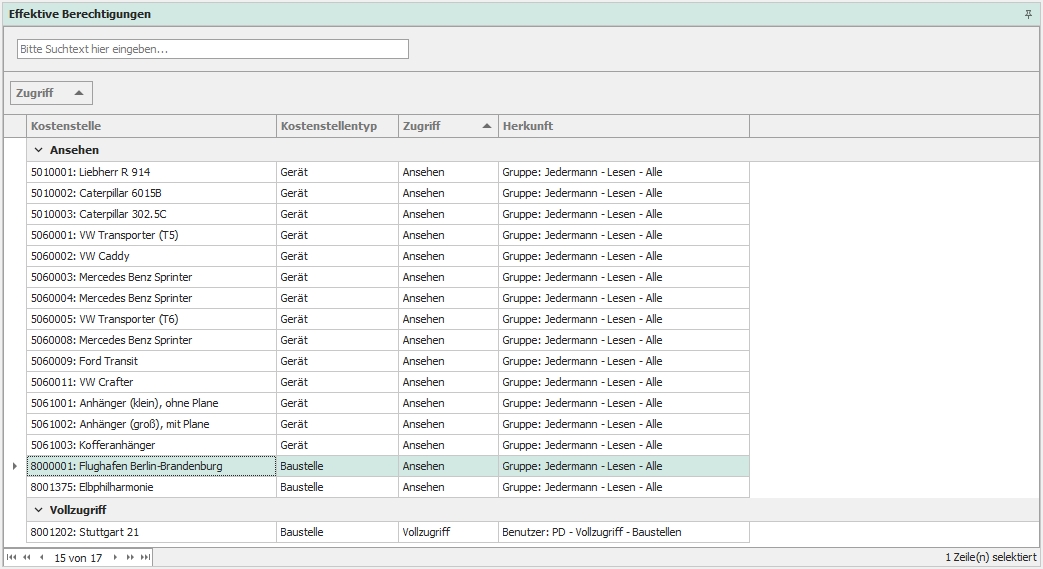The width and height of the screenshot is (1043, 569).
Task: Go to the next record
Action: [x=115, y=558]
